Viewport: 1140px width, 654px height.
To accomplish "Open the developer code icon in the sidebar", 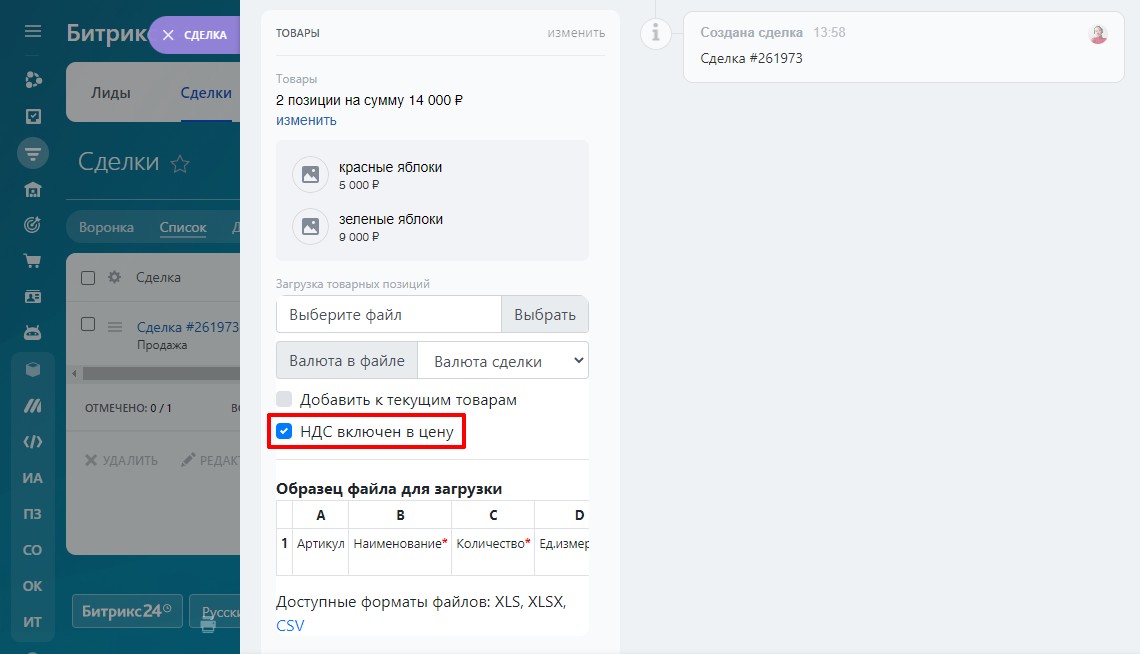I will pyautogui.click(x=33, y=442).
